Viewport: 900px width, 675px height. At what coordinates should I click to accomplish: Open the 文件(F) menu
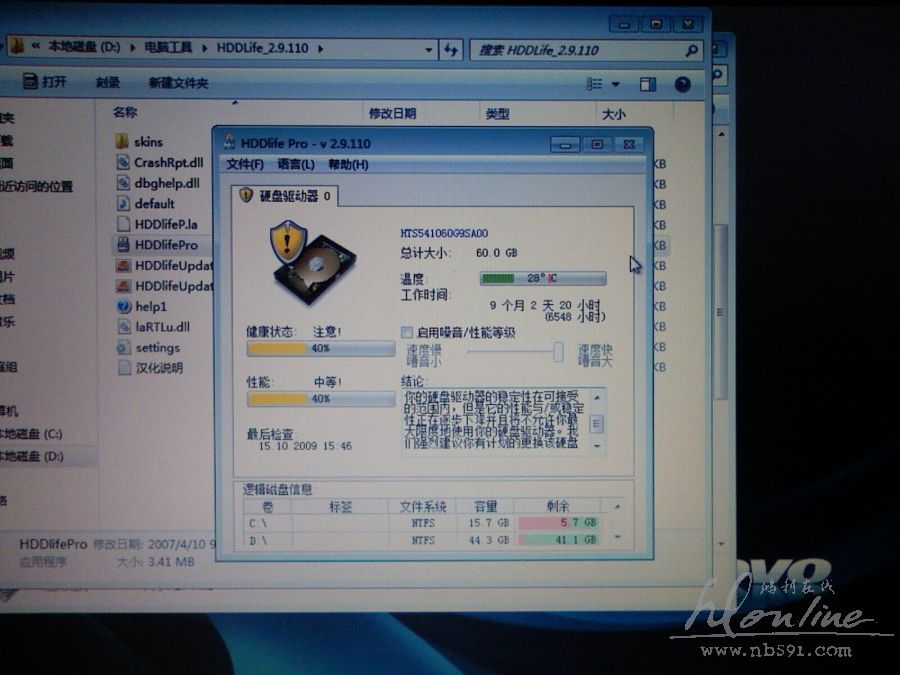[x=245, y=164]
